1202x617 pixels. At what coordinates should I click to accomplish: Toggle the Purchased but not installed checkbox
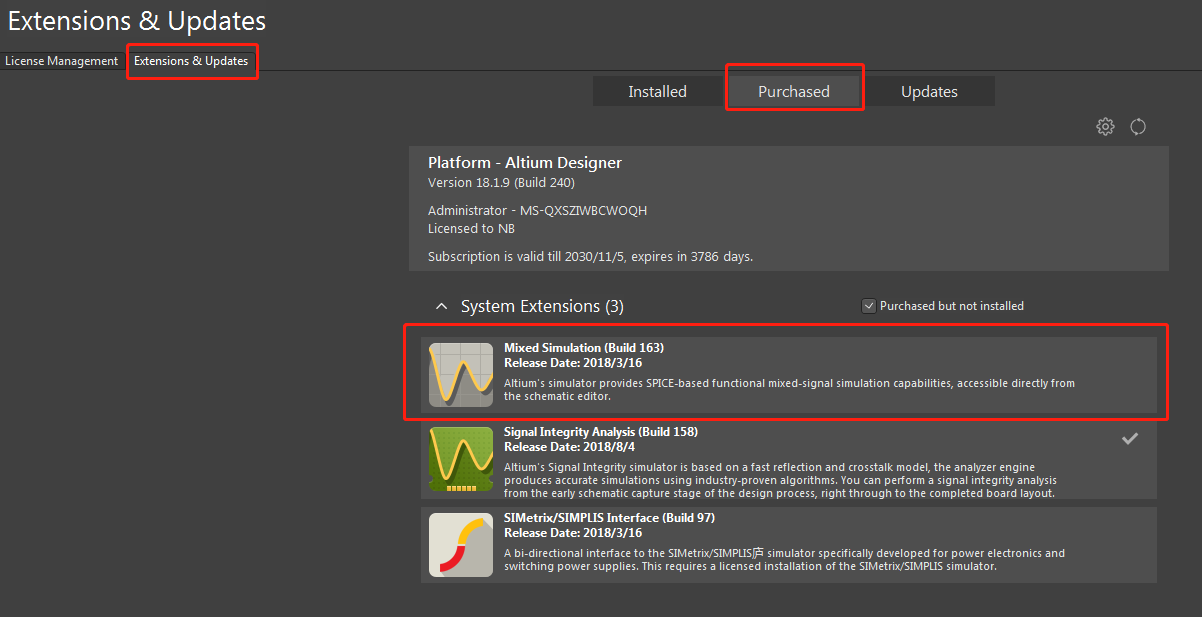(x=869, y=306)
